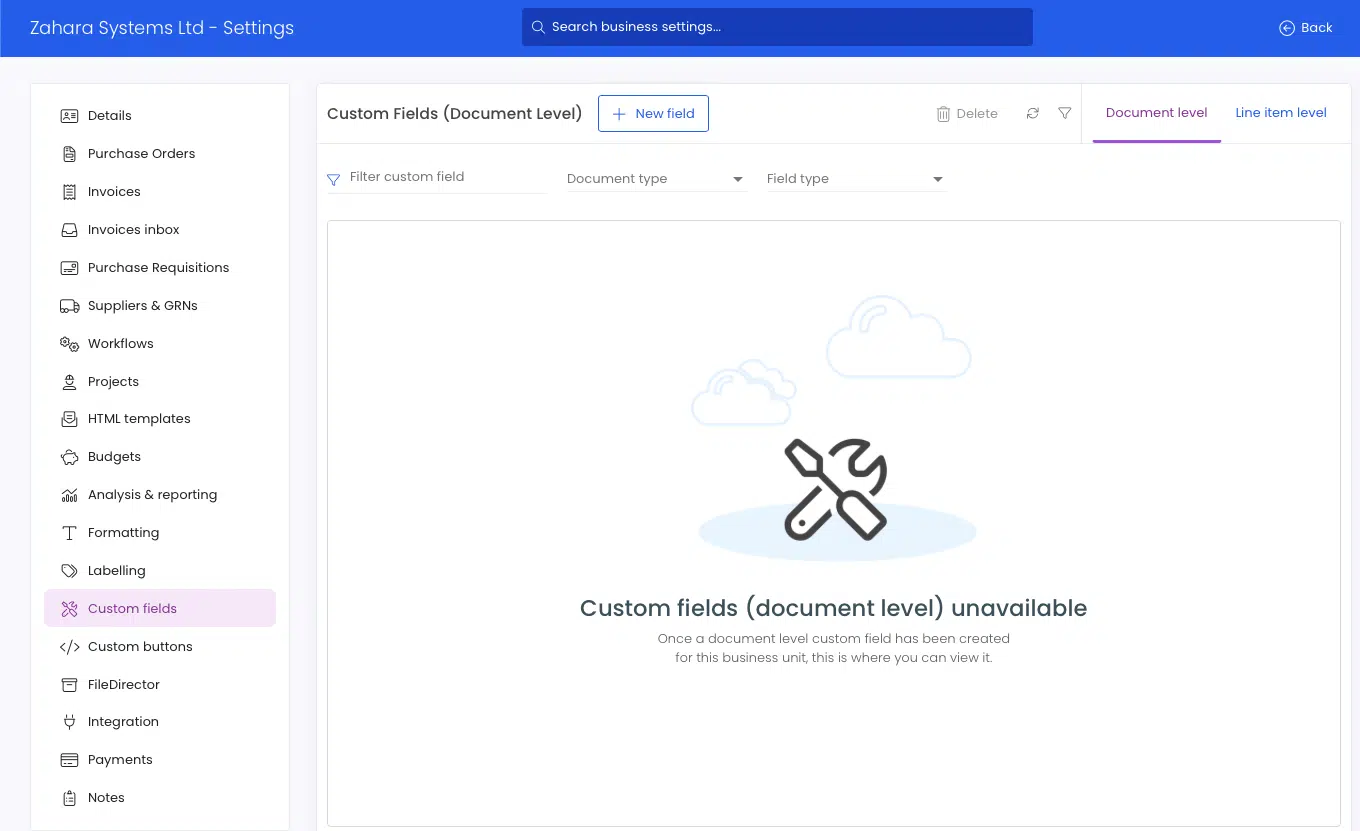Image resolution: width=1360 pixels, height=831 pixels.
Task: Click the Workflows gears icon
Action: click(x=69, y=344)
